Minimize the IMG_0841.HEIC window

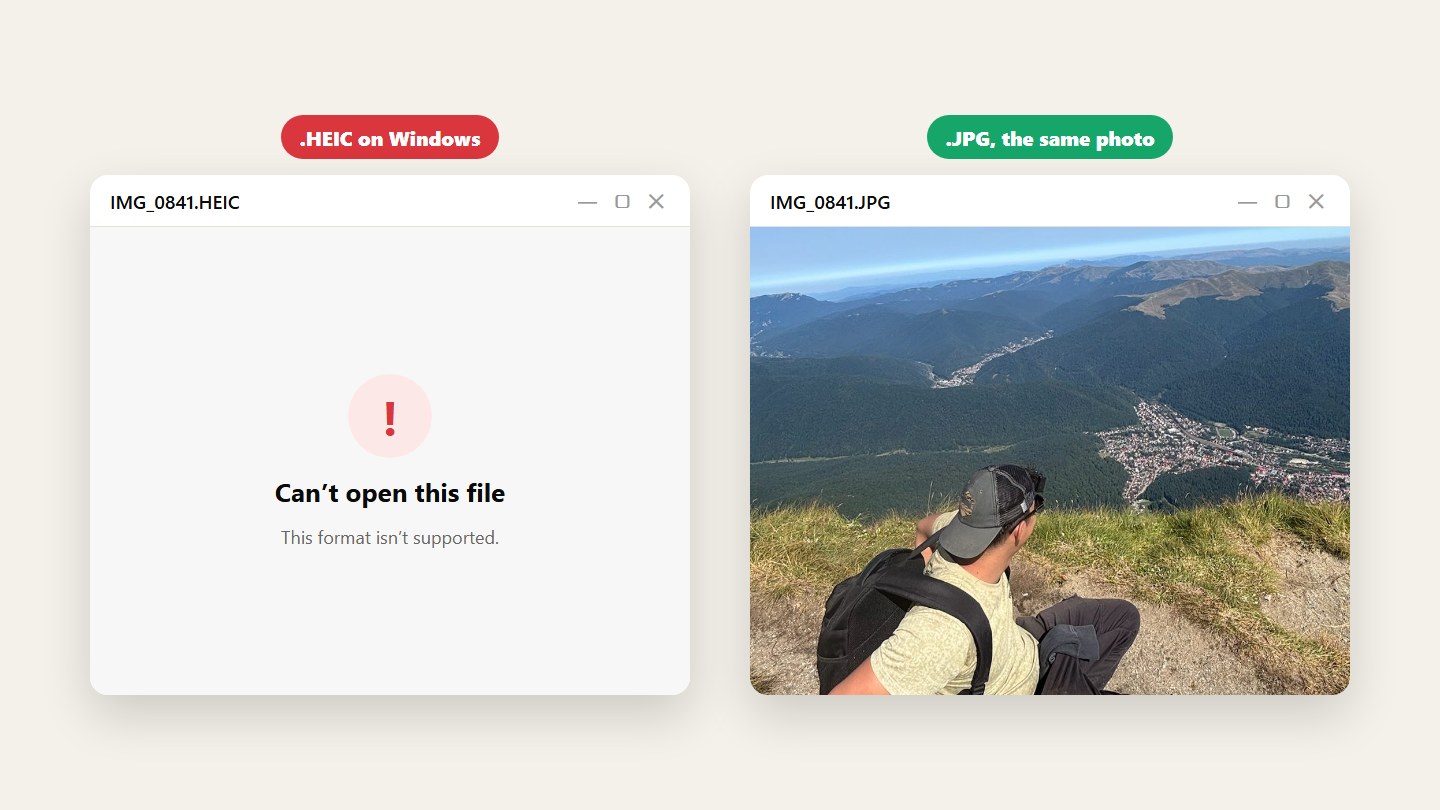pos(587,202)
